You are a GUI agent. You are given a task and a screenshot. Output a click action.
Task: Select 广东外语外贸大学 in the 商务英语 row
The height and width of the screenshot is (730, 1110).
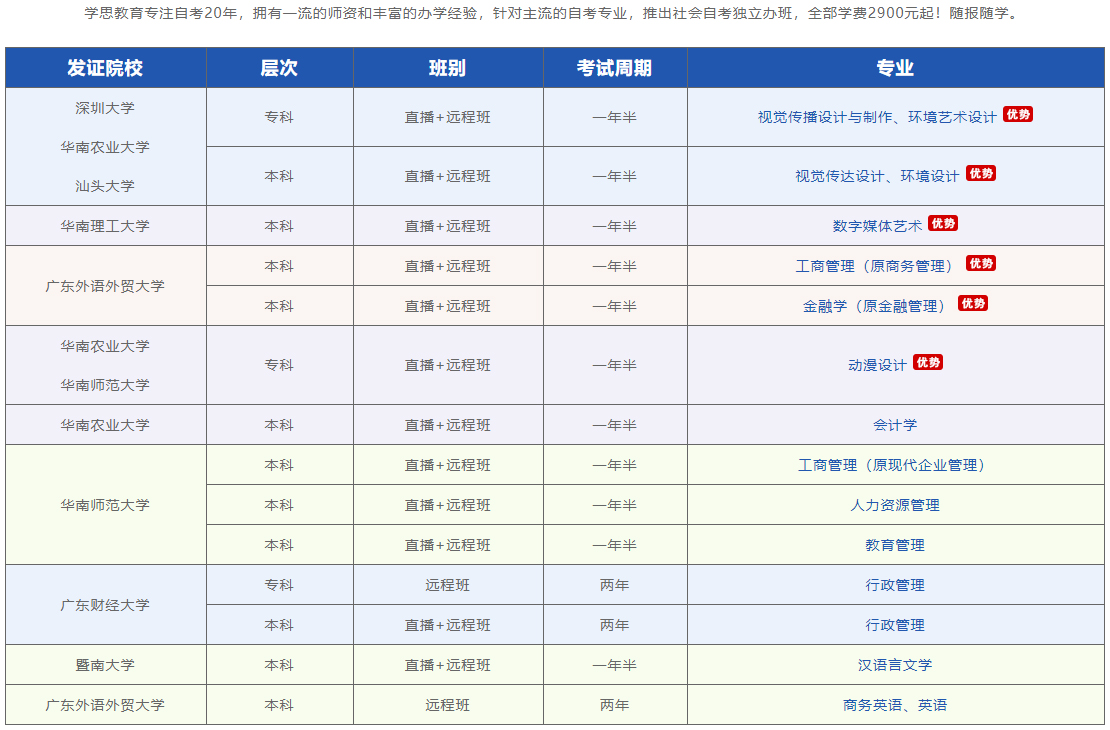(x=105, y=705)
